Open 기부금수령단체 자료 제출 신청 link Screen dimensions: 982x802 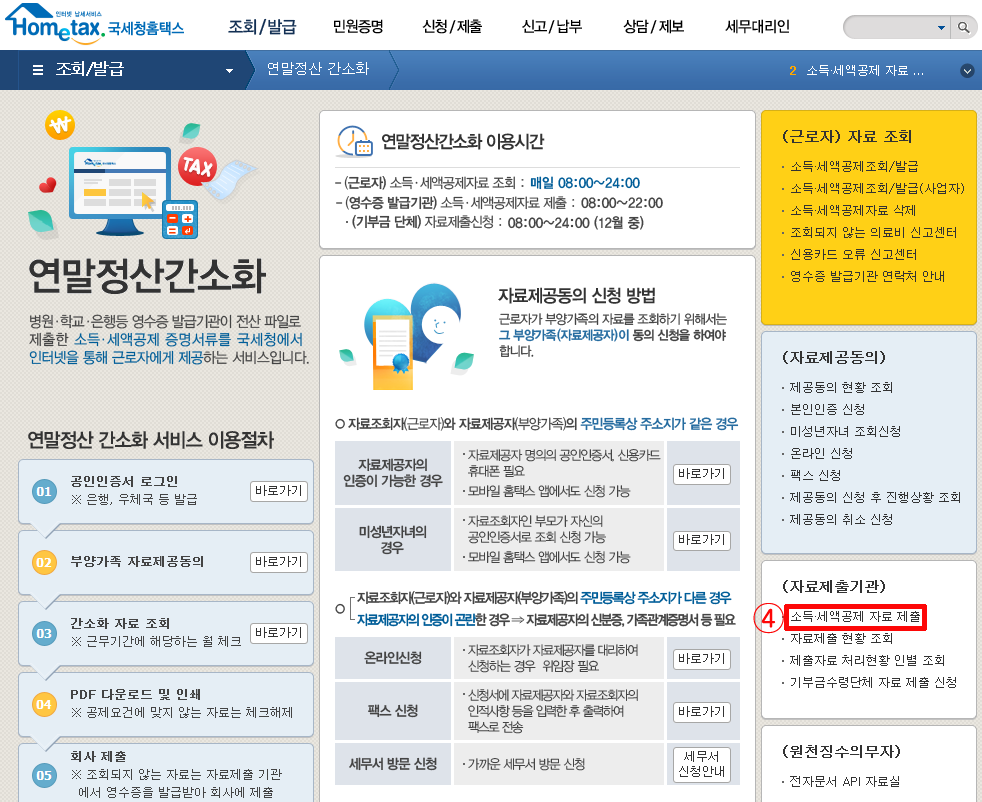[x=873, y=682]
